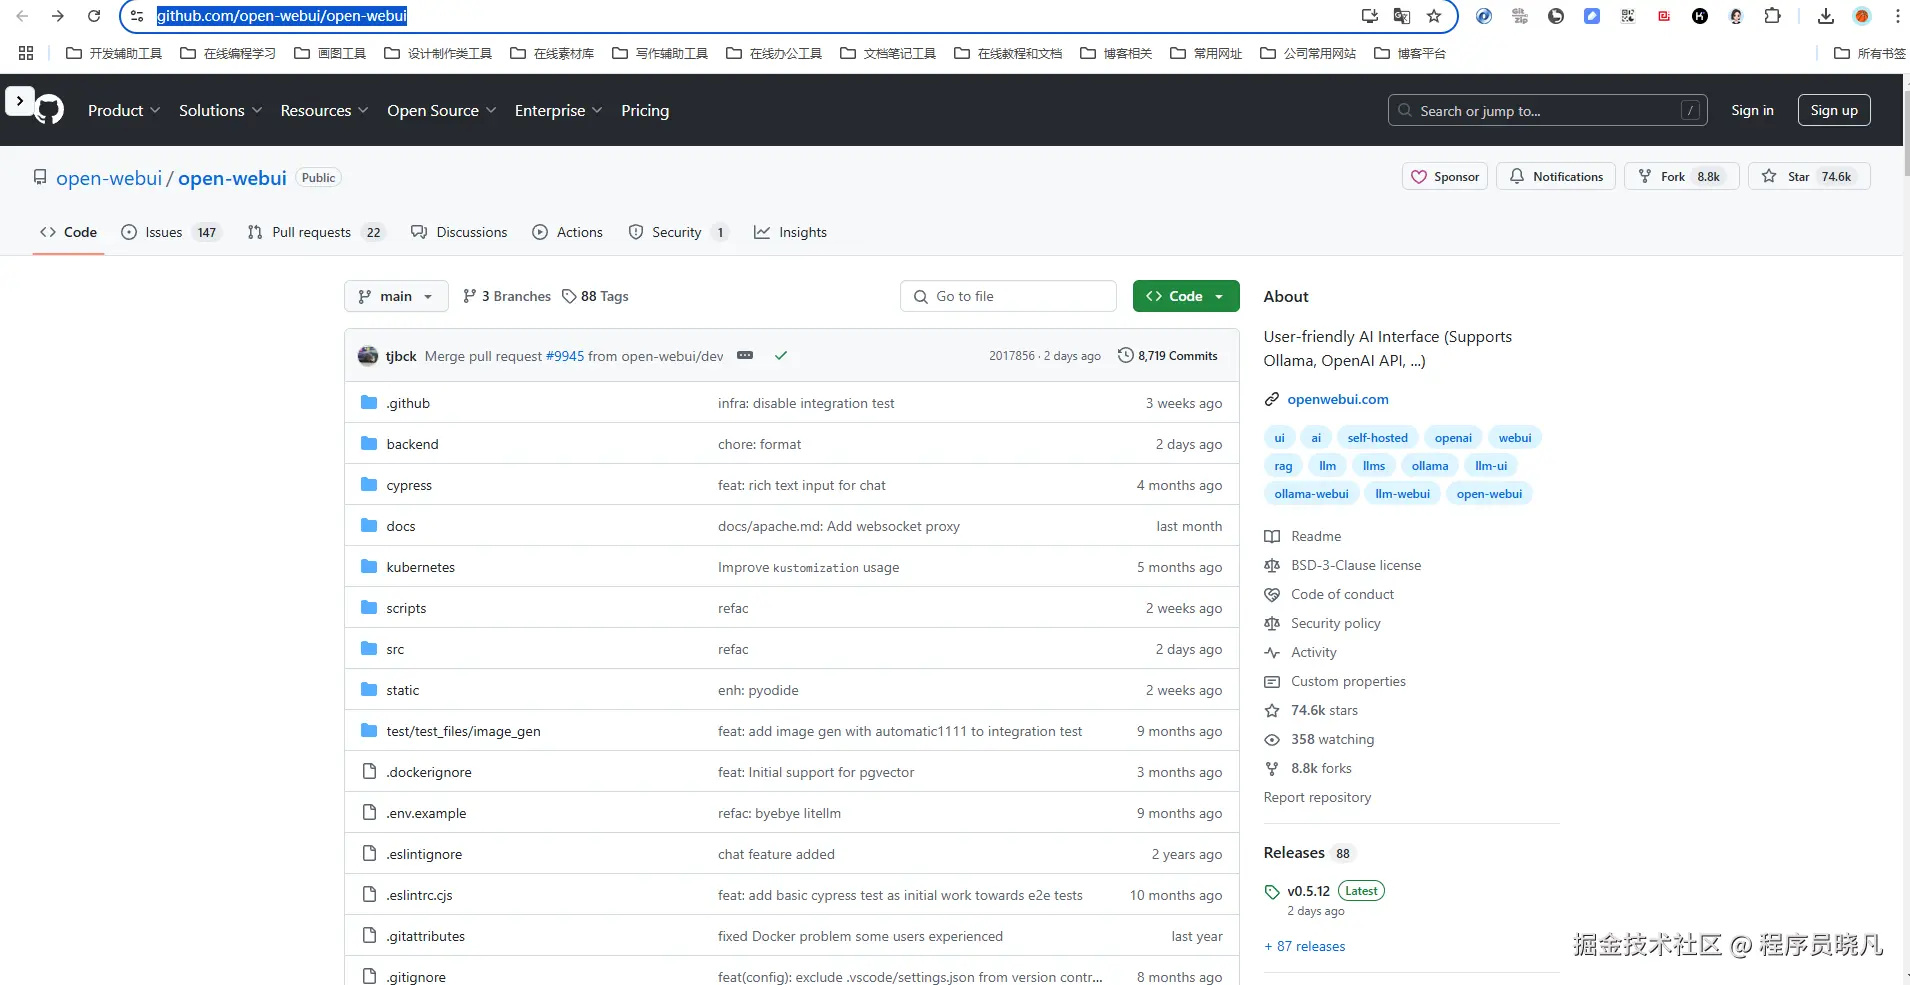1910x985 pixels.
Task: Click the self-hosted topic tag
Action: click(x=1377, y=438)
